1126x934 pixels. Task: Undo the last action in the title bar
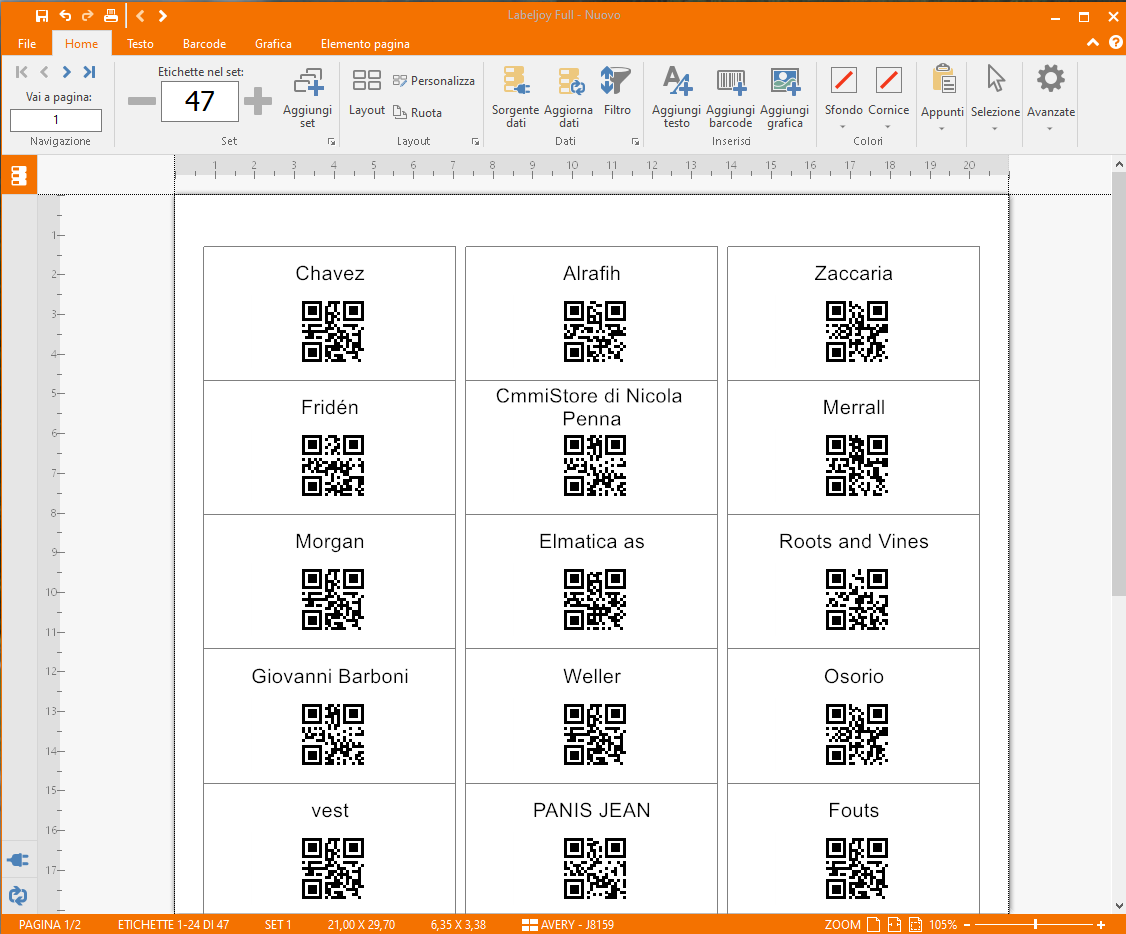(65, 16)
